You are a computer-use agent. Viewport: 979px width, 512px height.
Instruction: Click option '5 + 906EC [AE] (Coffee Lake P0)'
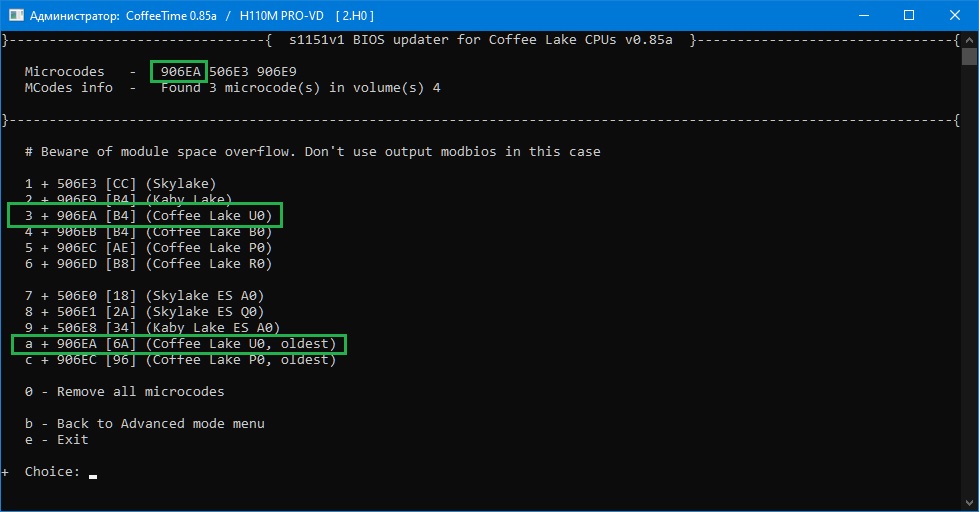149,248
